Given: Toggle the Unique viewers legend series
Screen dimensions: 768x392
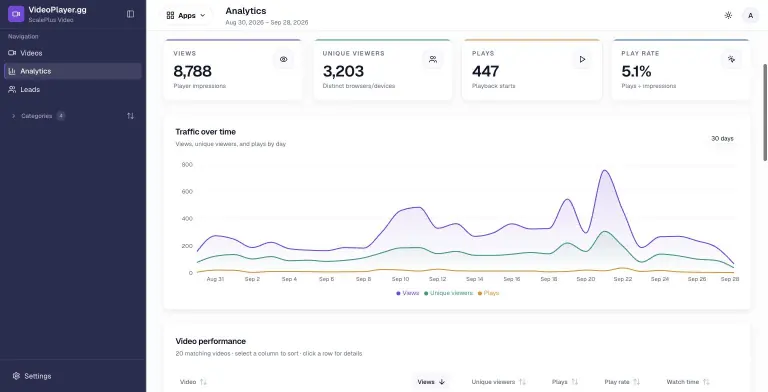Looking at the screenshot, I should coord(449,293).
